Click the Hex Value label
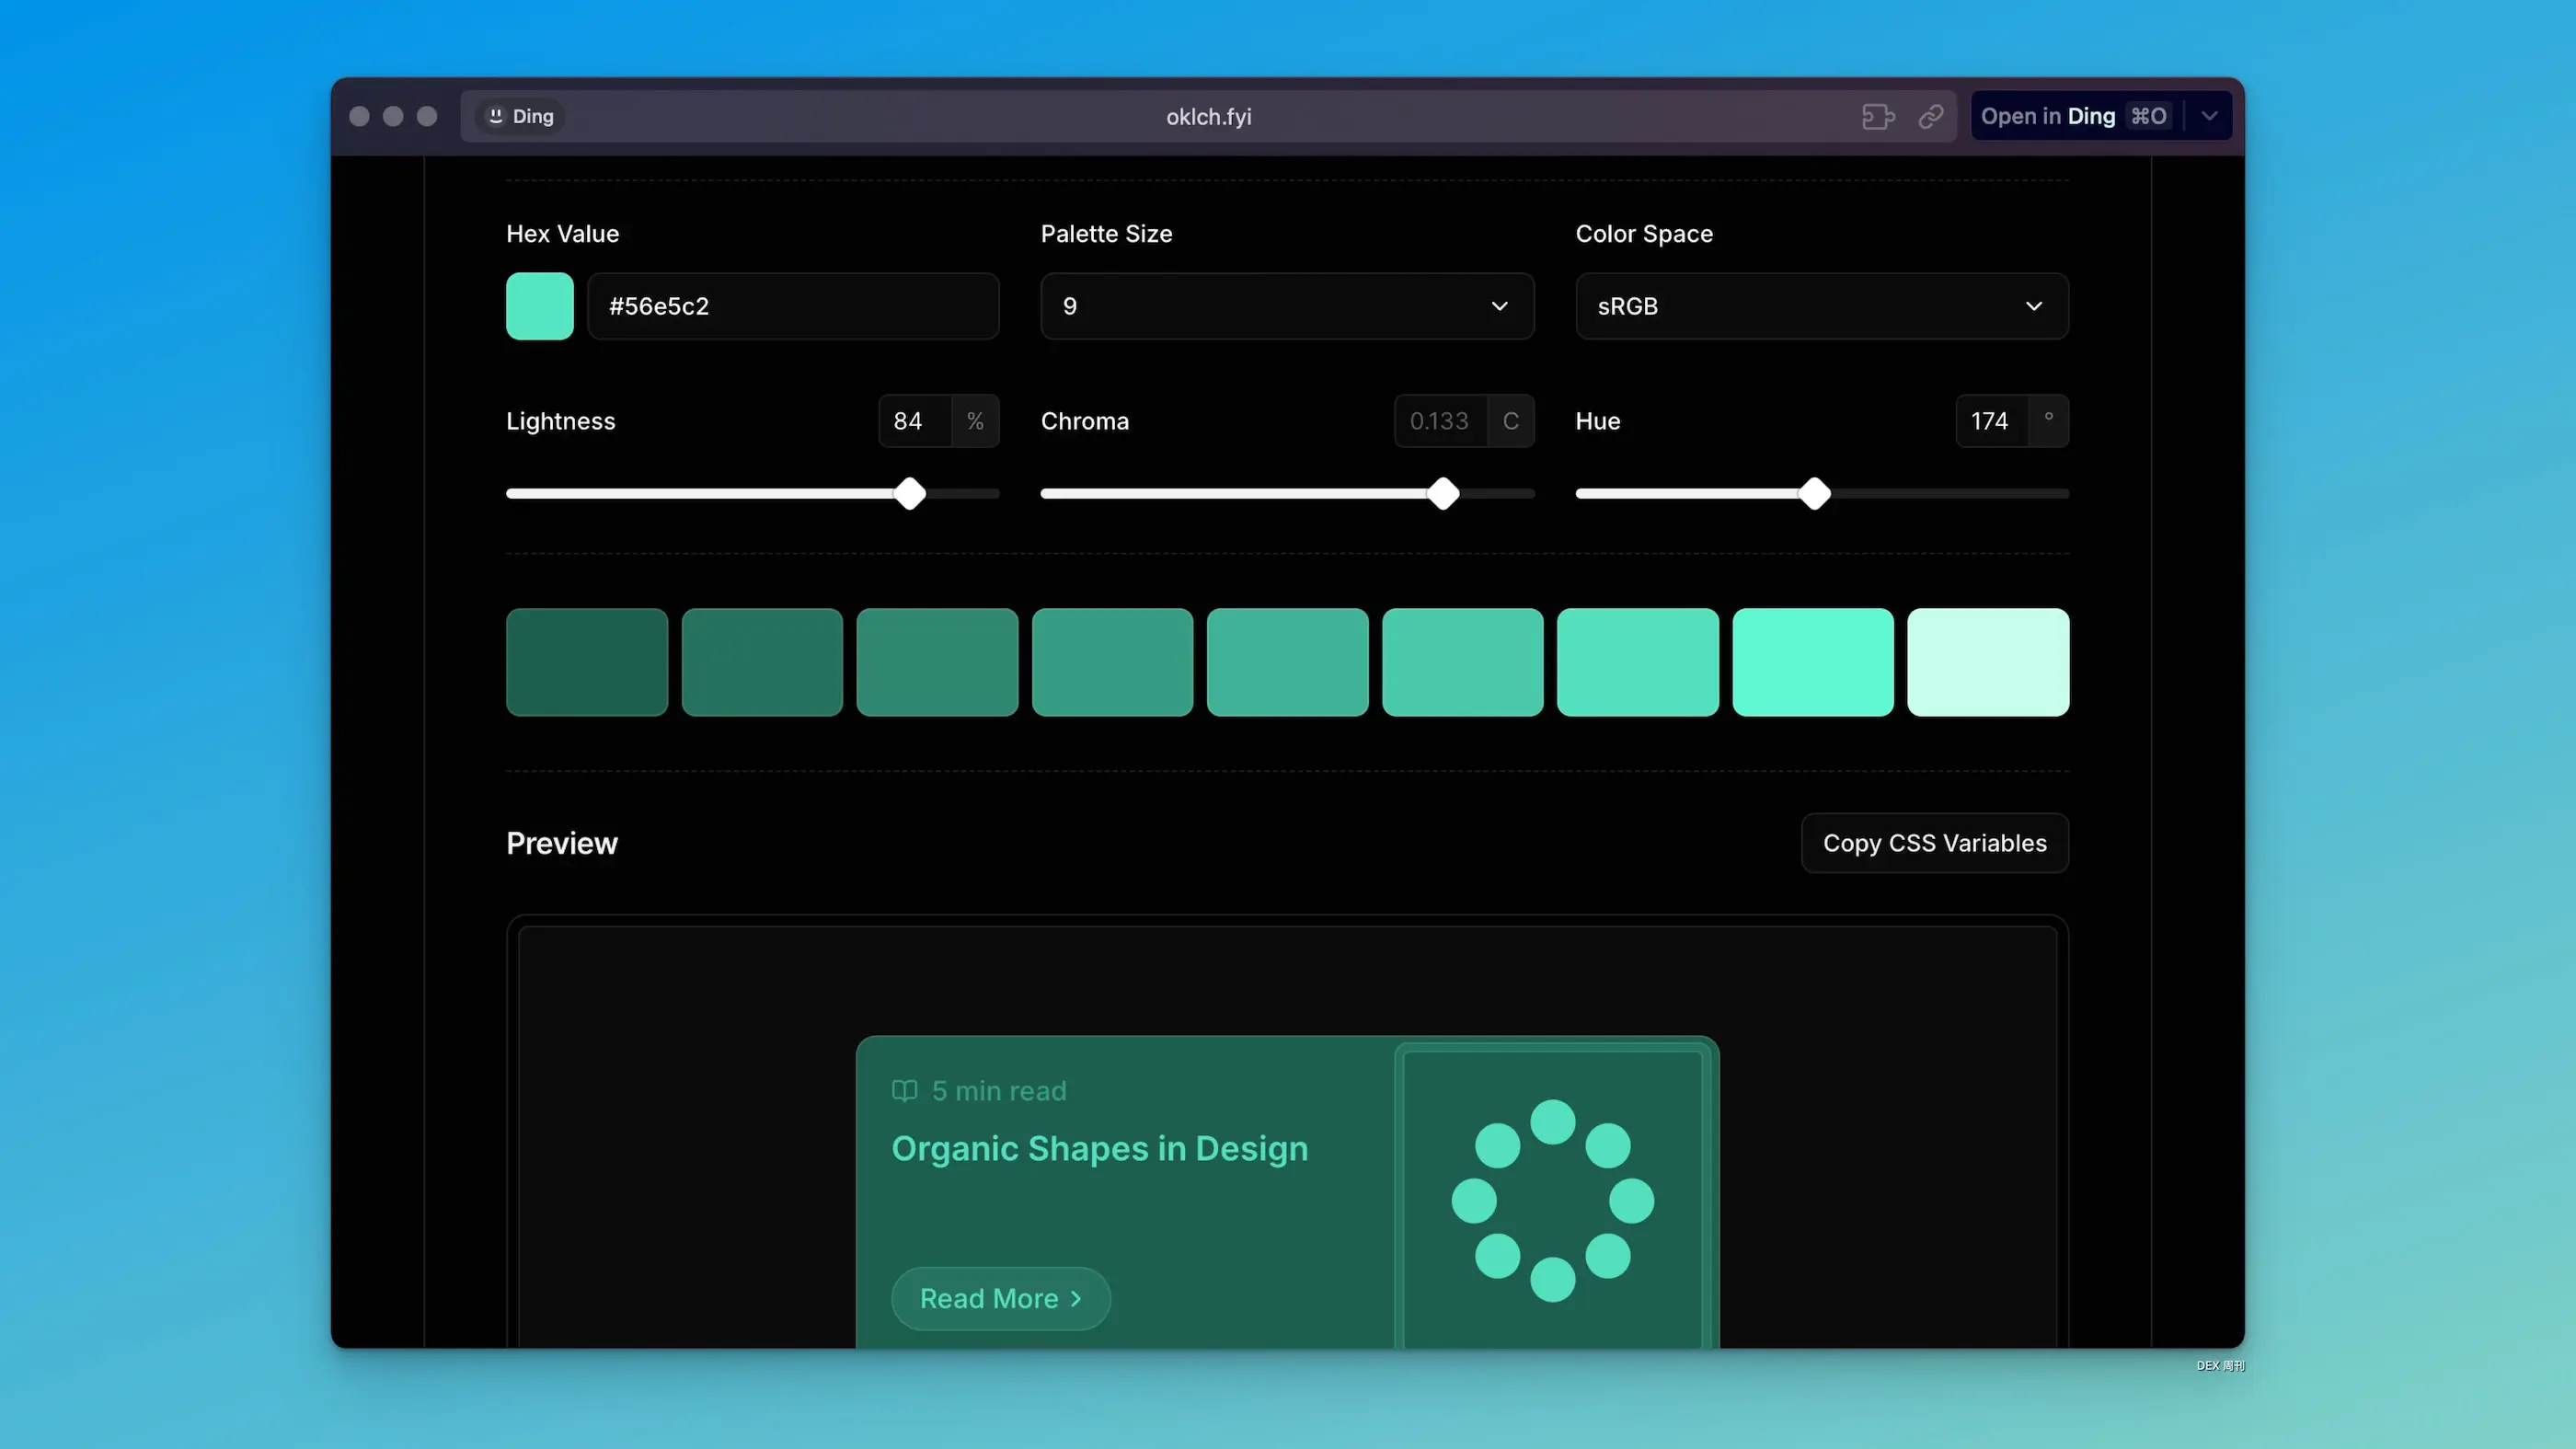This screenshot has height=1449, width=2576. click(x=563, y=233)
